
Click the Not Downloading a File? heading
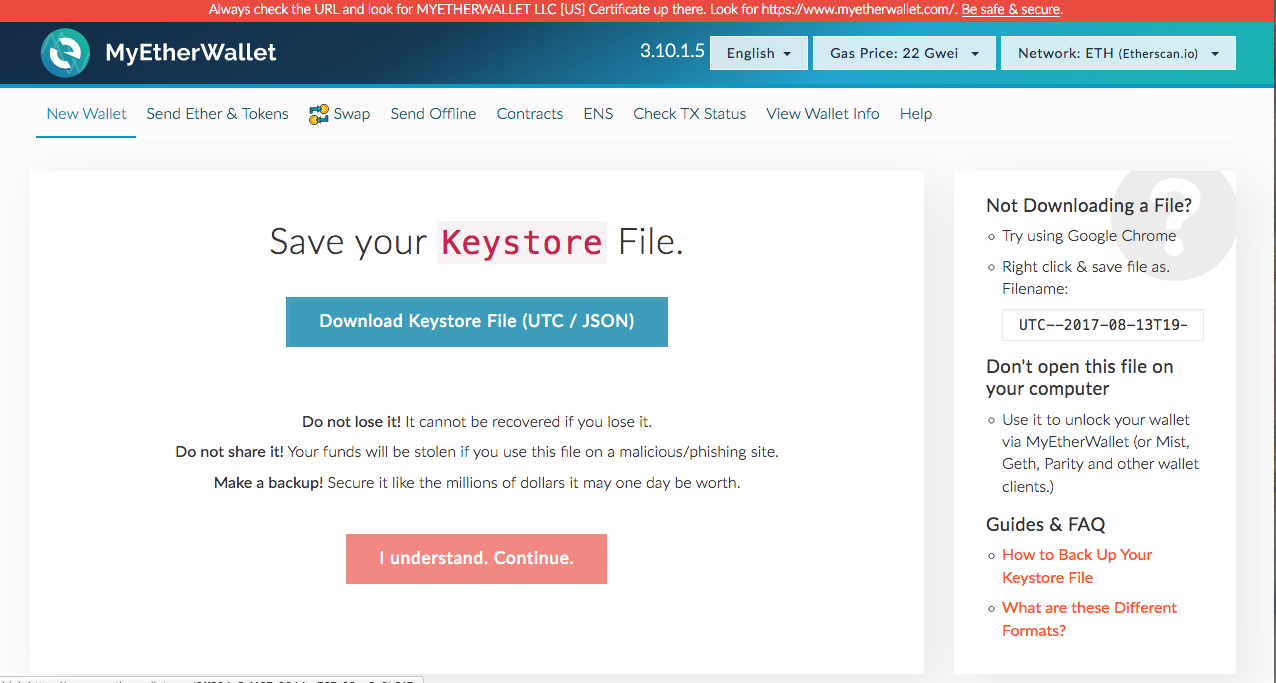[x=1089, y=205]
